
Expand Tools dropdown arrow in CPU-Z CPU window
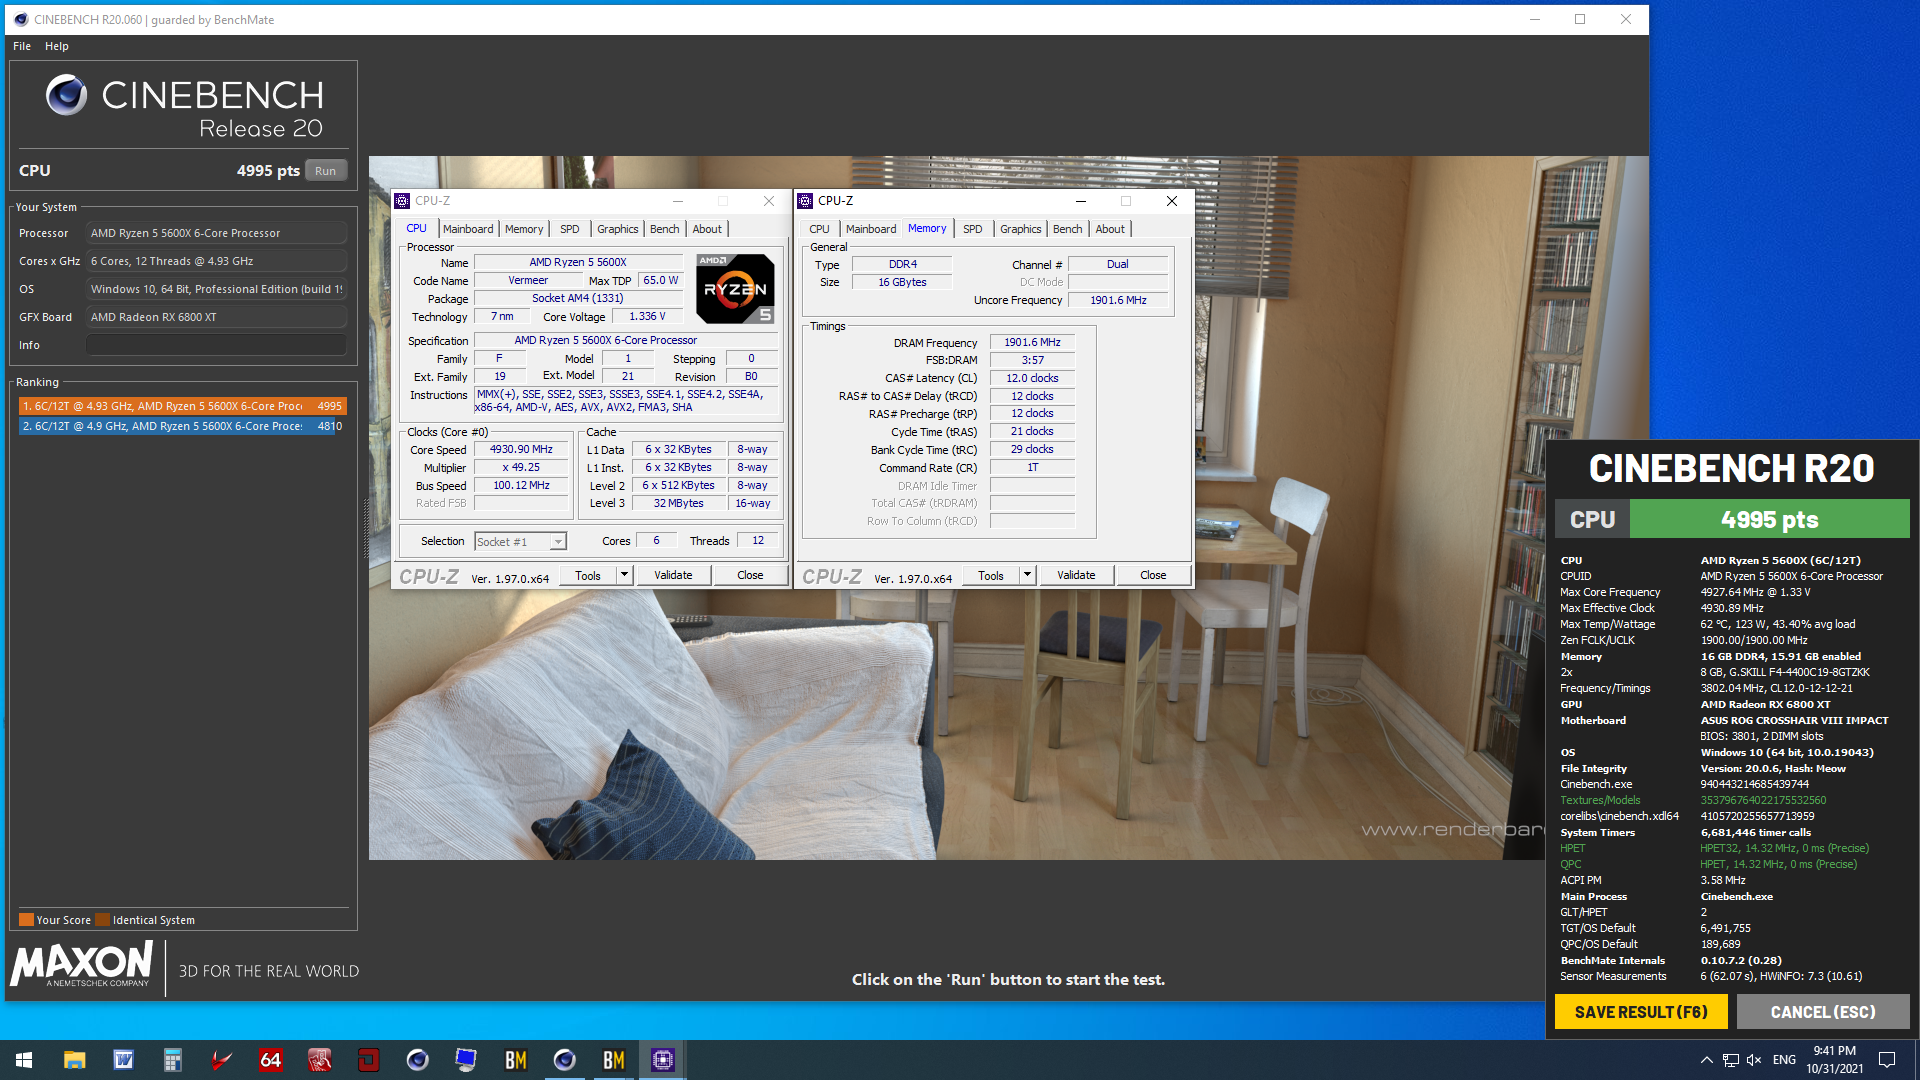(x=624, y=575)
